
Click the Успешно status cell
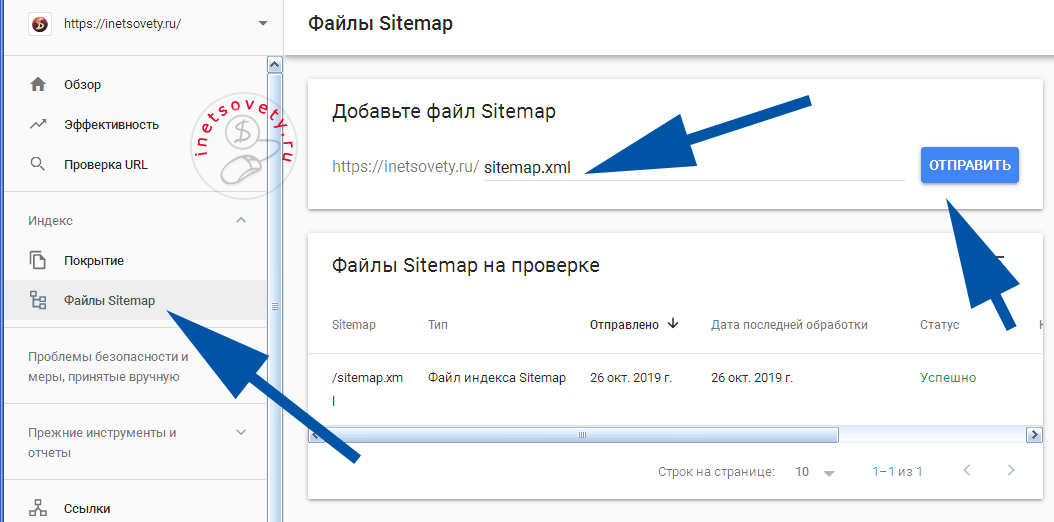[x=948, y=378]
